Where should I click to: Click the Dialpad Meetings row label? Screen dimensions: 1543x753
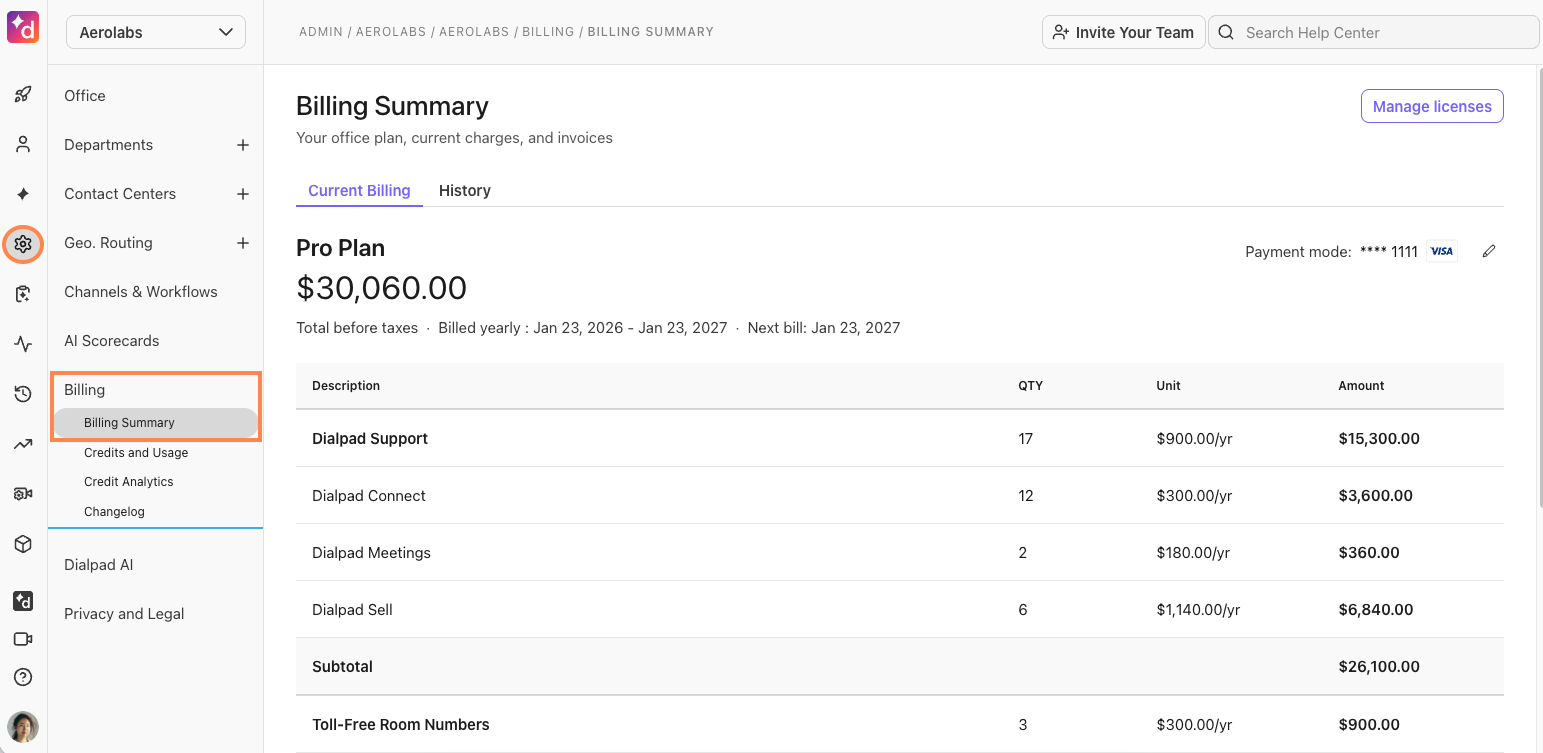[371, 553]
